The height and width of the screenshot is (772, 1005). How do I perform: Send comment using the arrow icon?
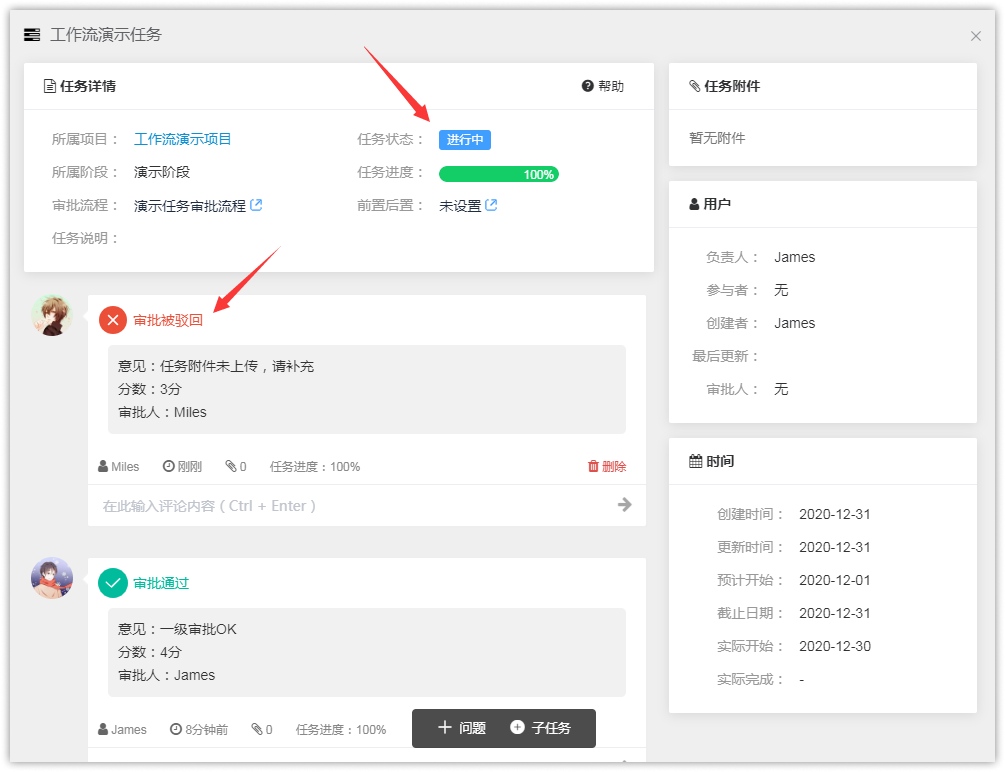[x=625, y=505]
